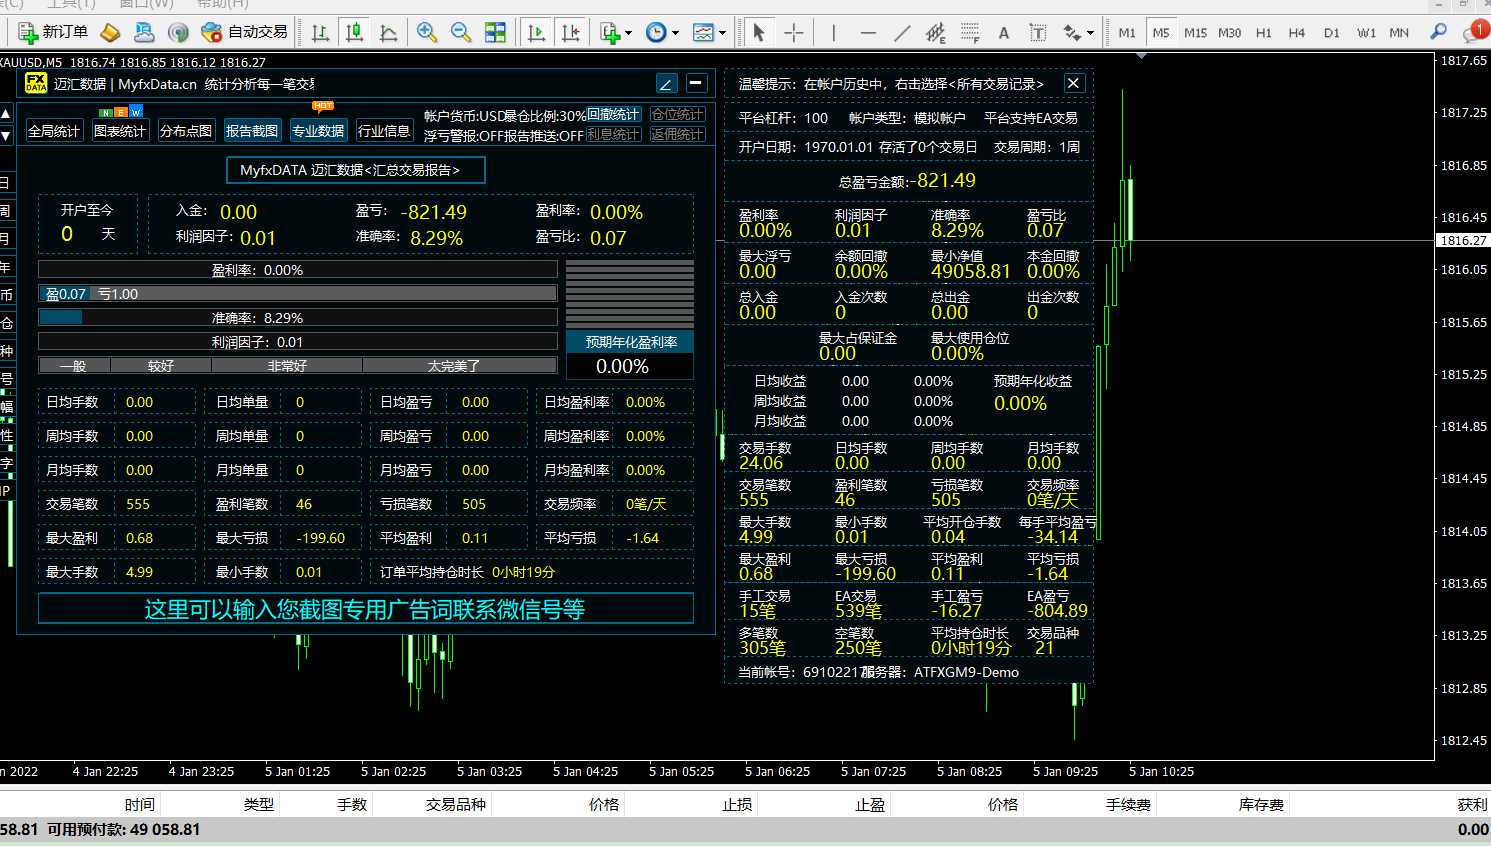The width and height of the screenshot is (1491, 846).
Task: Select the vertical line drawing tool
Action: pyautogui.click(x=833, y=33)
